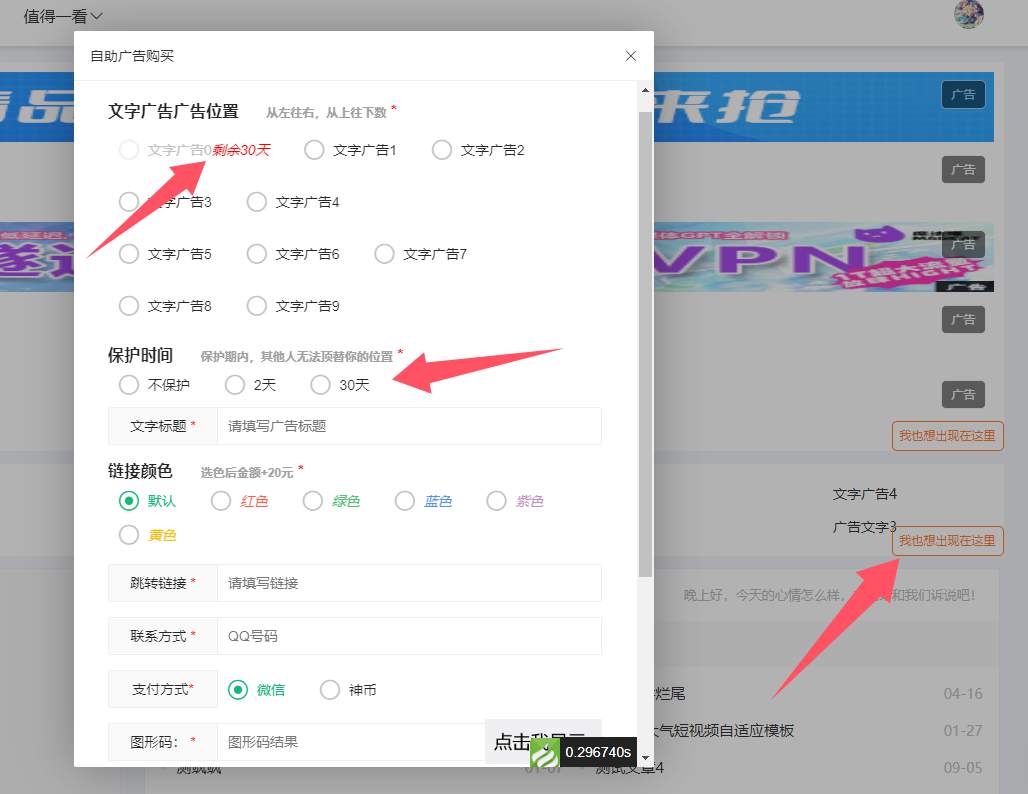Choose 不保护 protection option
Viewport: 1028px width, 794px height.
[x=129, y=385]
